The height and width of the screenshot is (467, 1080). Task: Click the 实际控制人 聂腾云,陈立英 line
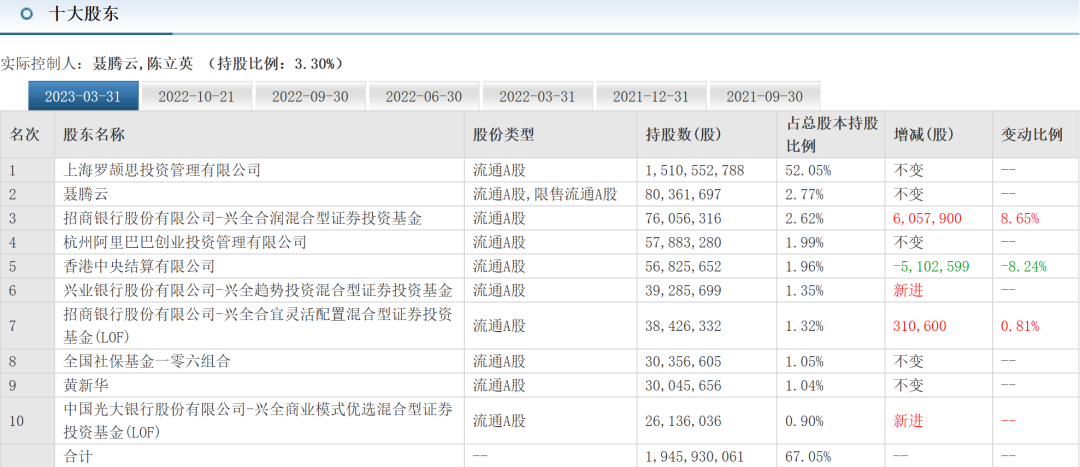click(x=172, y=64)
